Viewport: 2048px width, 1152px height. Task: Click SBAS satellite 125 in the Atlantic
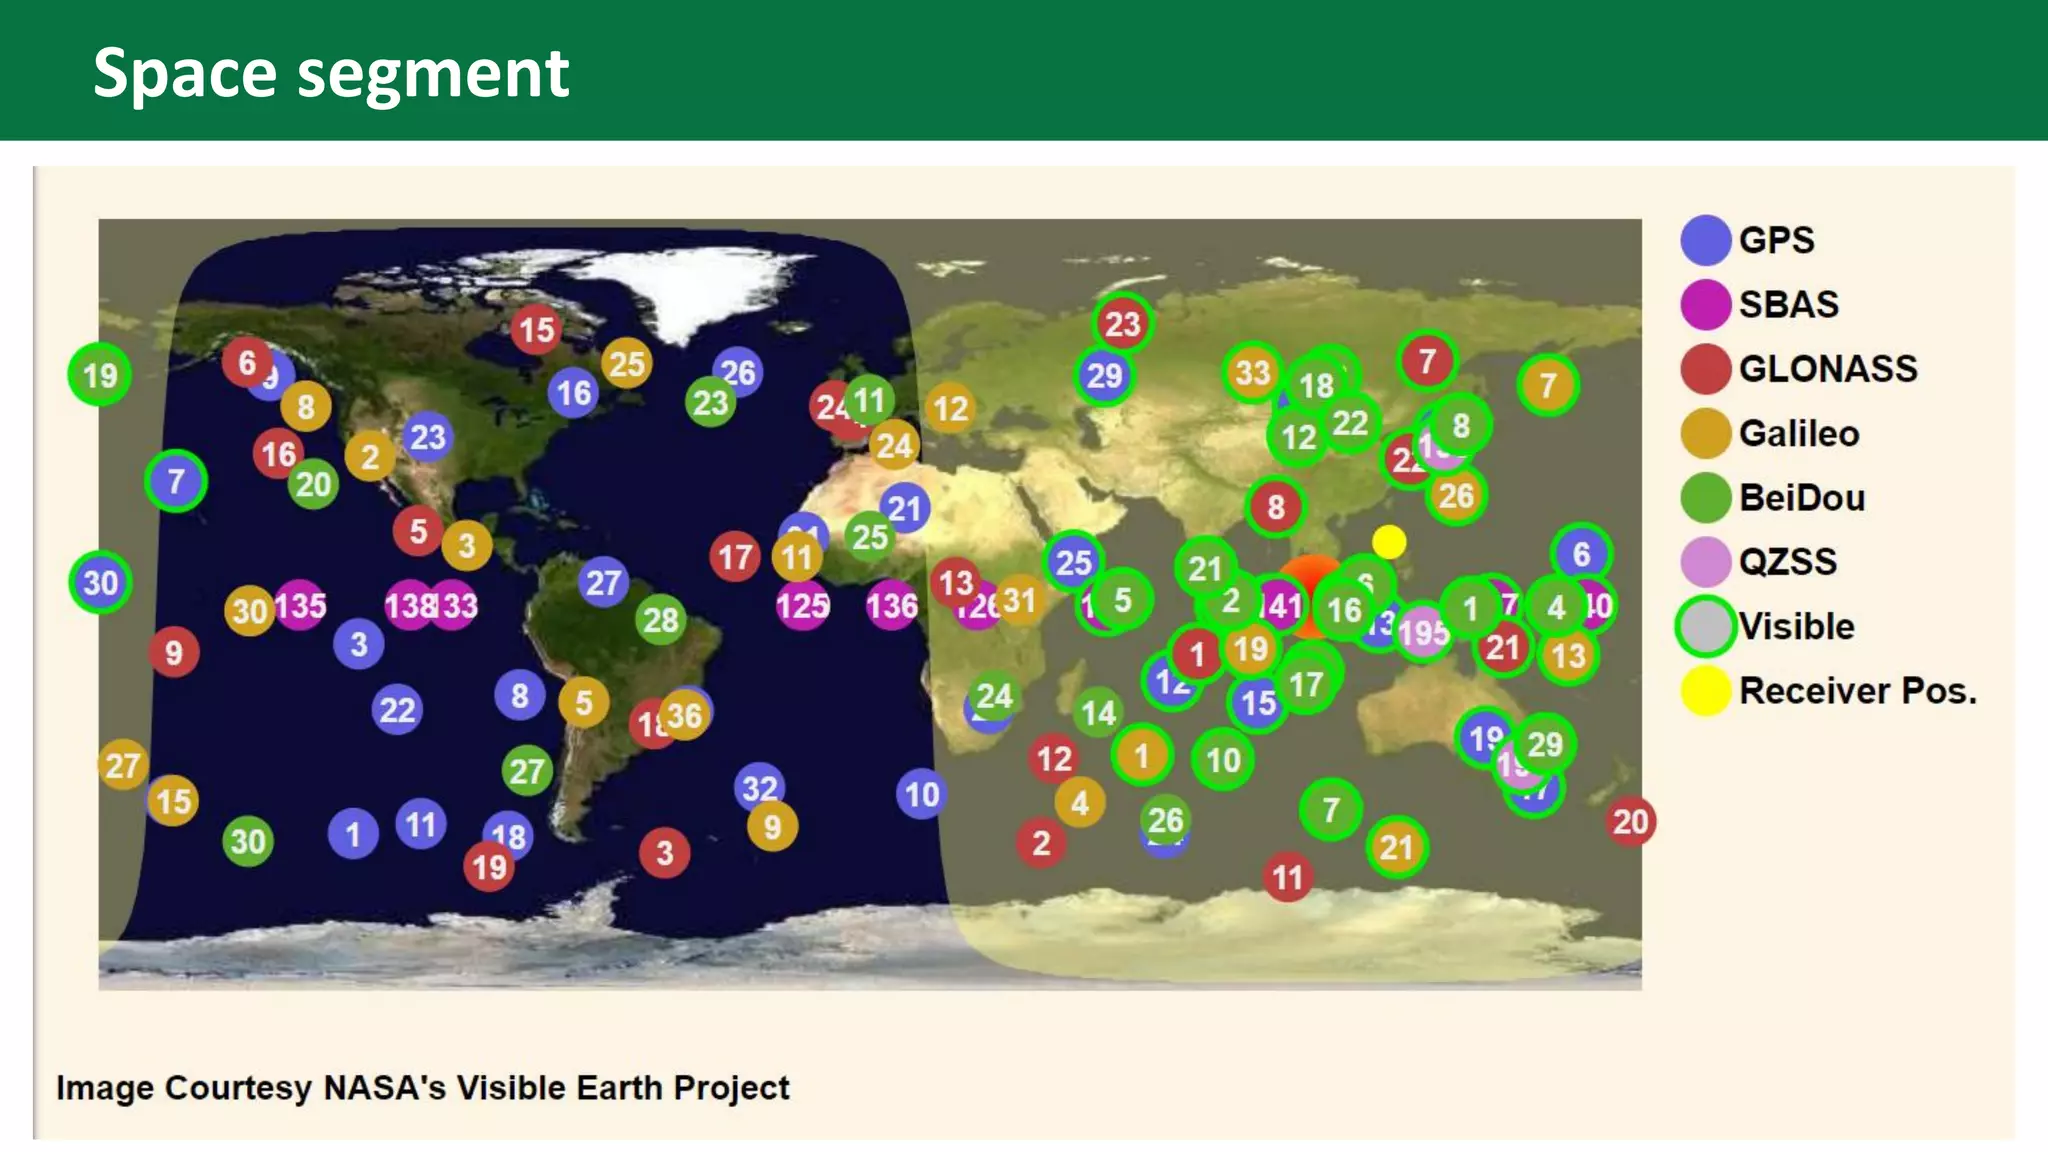802,605
